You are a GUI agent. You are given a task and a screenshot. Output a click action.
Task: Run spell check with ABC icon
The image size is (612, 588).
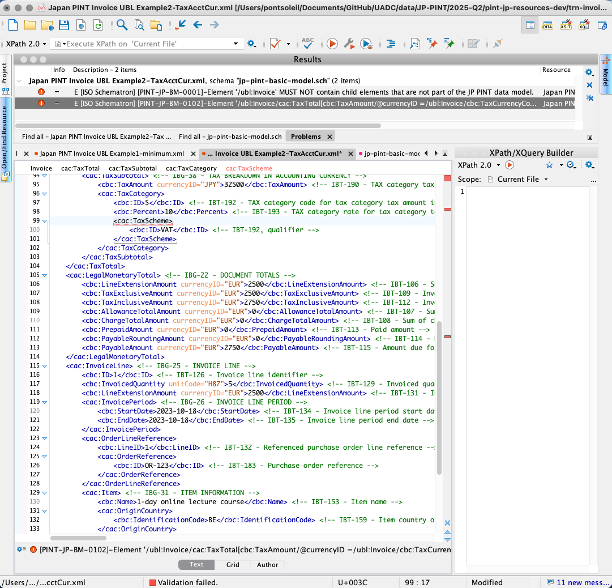pyautogui.click(x=308, y=43)
